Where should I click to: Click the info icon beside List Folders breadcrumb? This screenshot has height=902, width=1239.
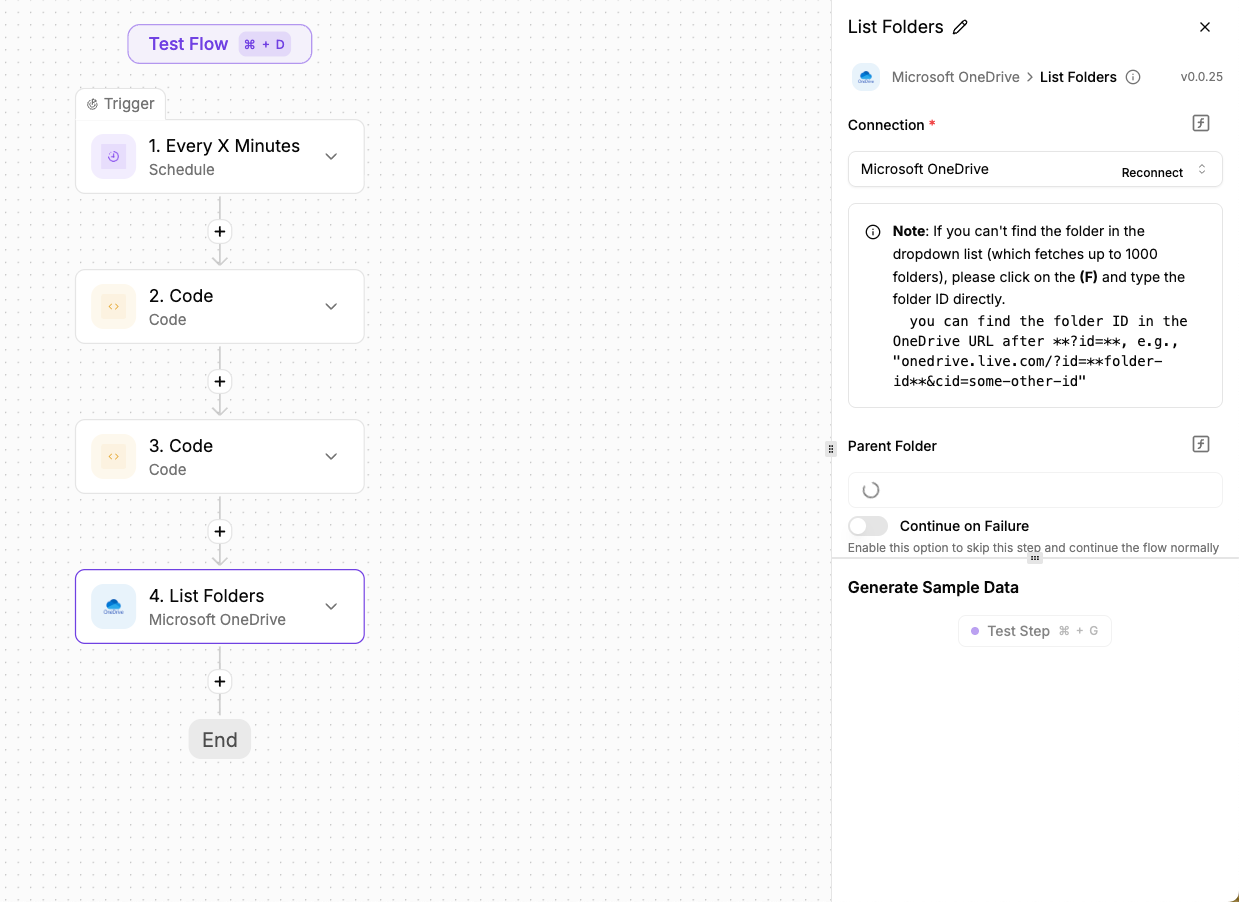click(1133, 77)
